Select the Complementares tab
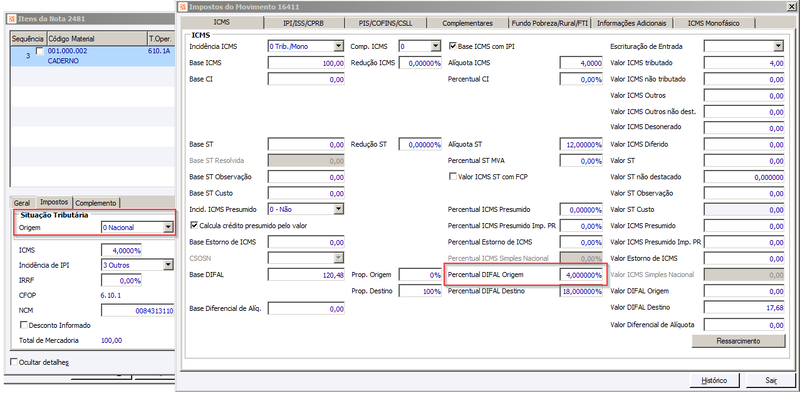800x393 pixels. coord(467,23)
